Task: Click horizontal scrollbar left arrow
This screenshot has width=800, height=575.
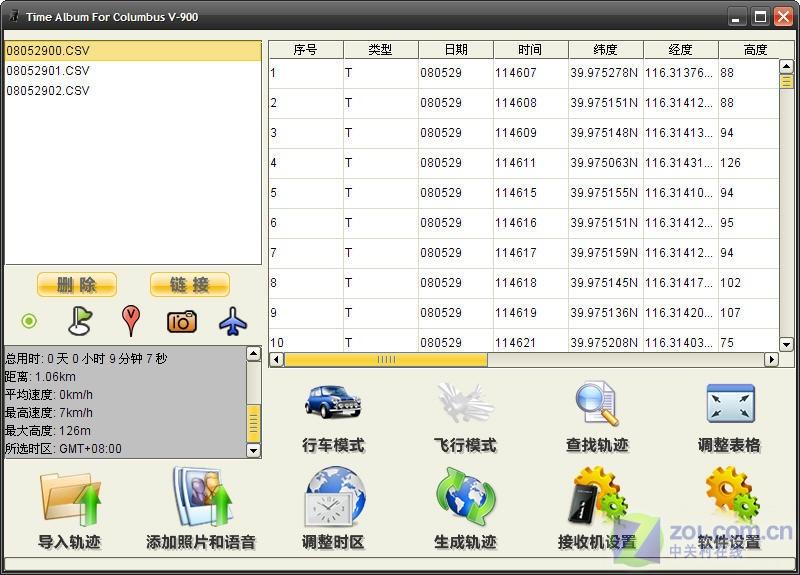Action: pyautogui.click(x=277, y=360)
